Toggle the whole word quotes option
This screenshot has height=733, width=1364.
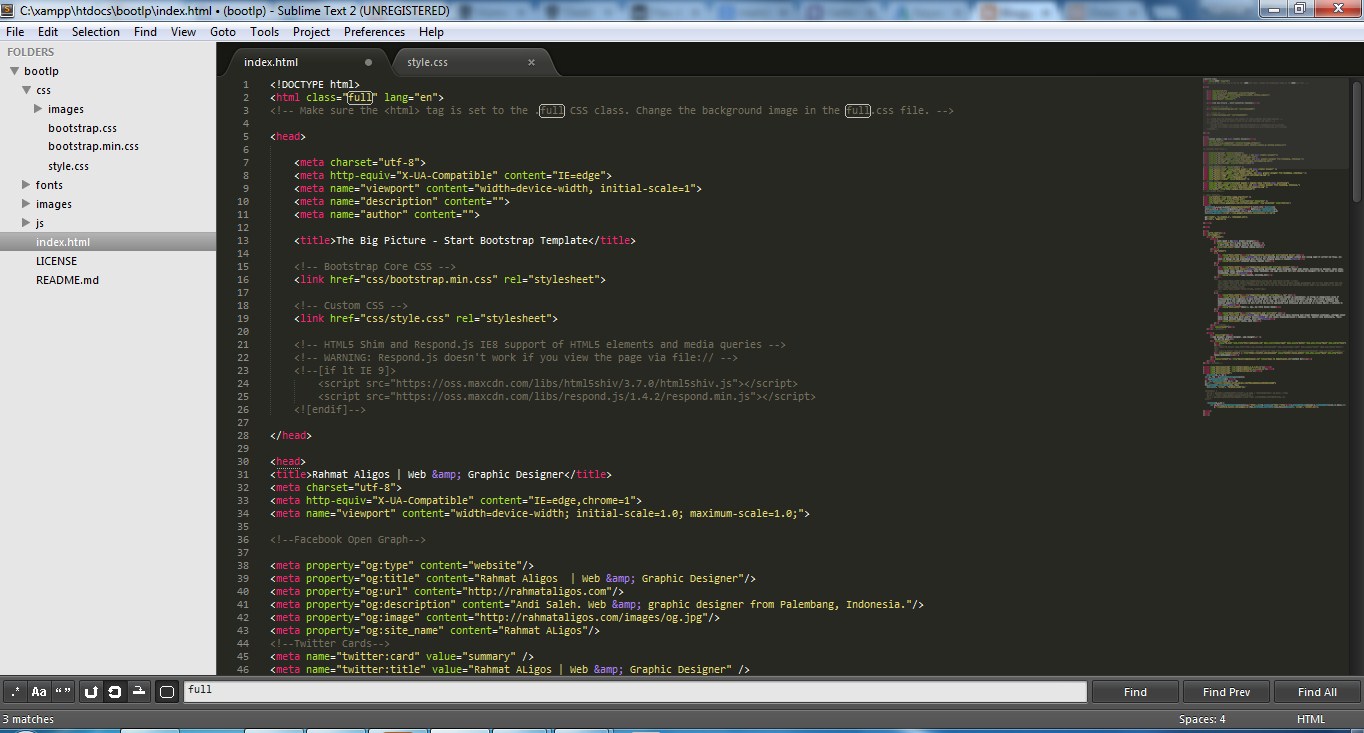63,691
